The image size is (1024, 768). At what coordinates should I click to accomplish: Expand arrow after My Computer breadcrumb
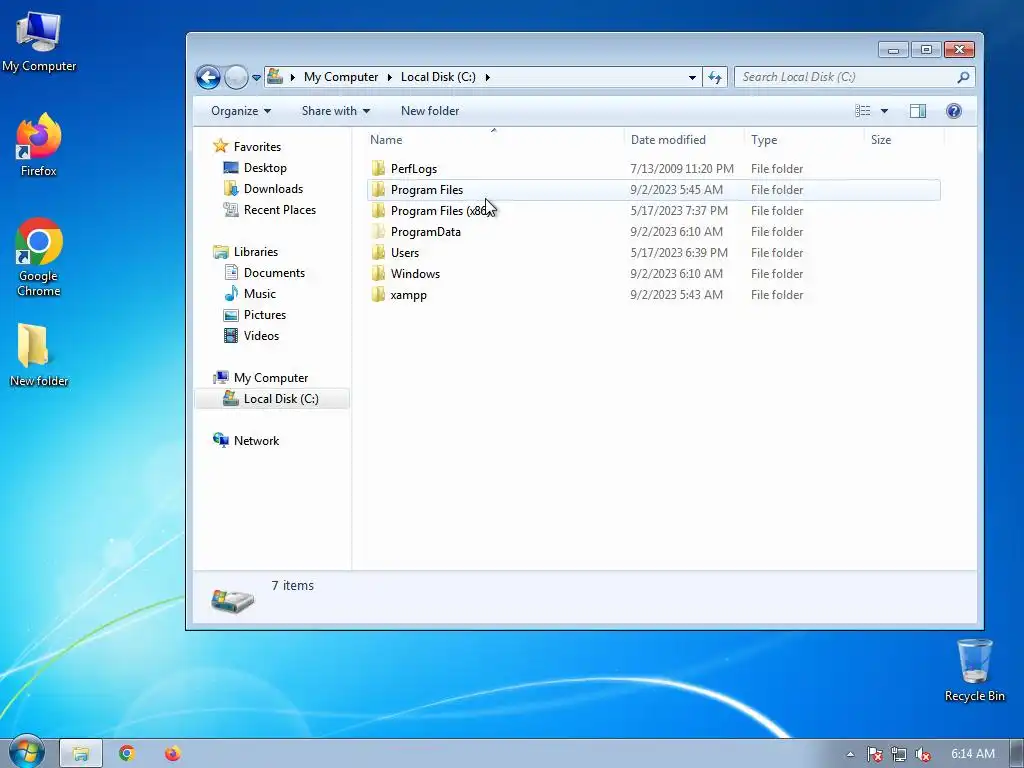pos(389,77)
